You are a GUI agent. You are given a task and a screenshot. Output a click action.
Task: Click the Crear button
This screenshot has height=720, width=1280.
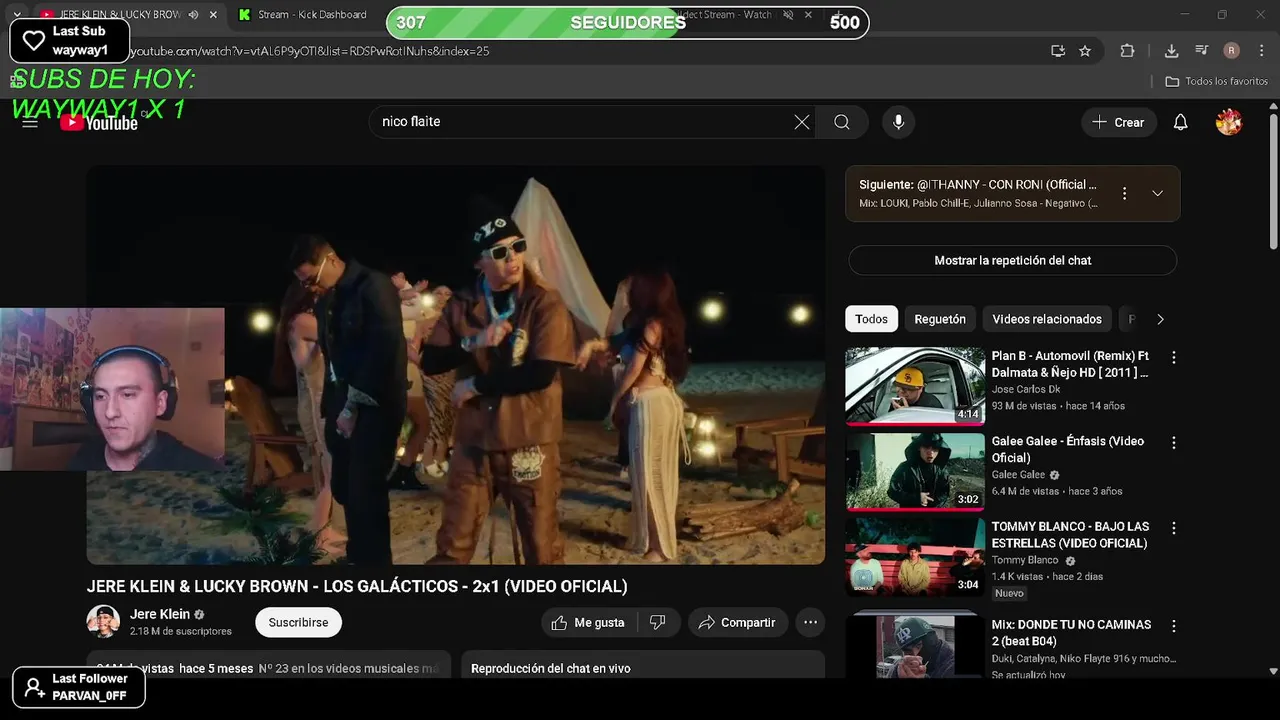coord(1119,122)
